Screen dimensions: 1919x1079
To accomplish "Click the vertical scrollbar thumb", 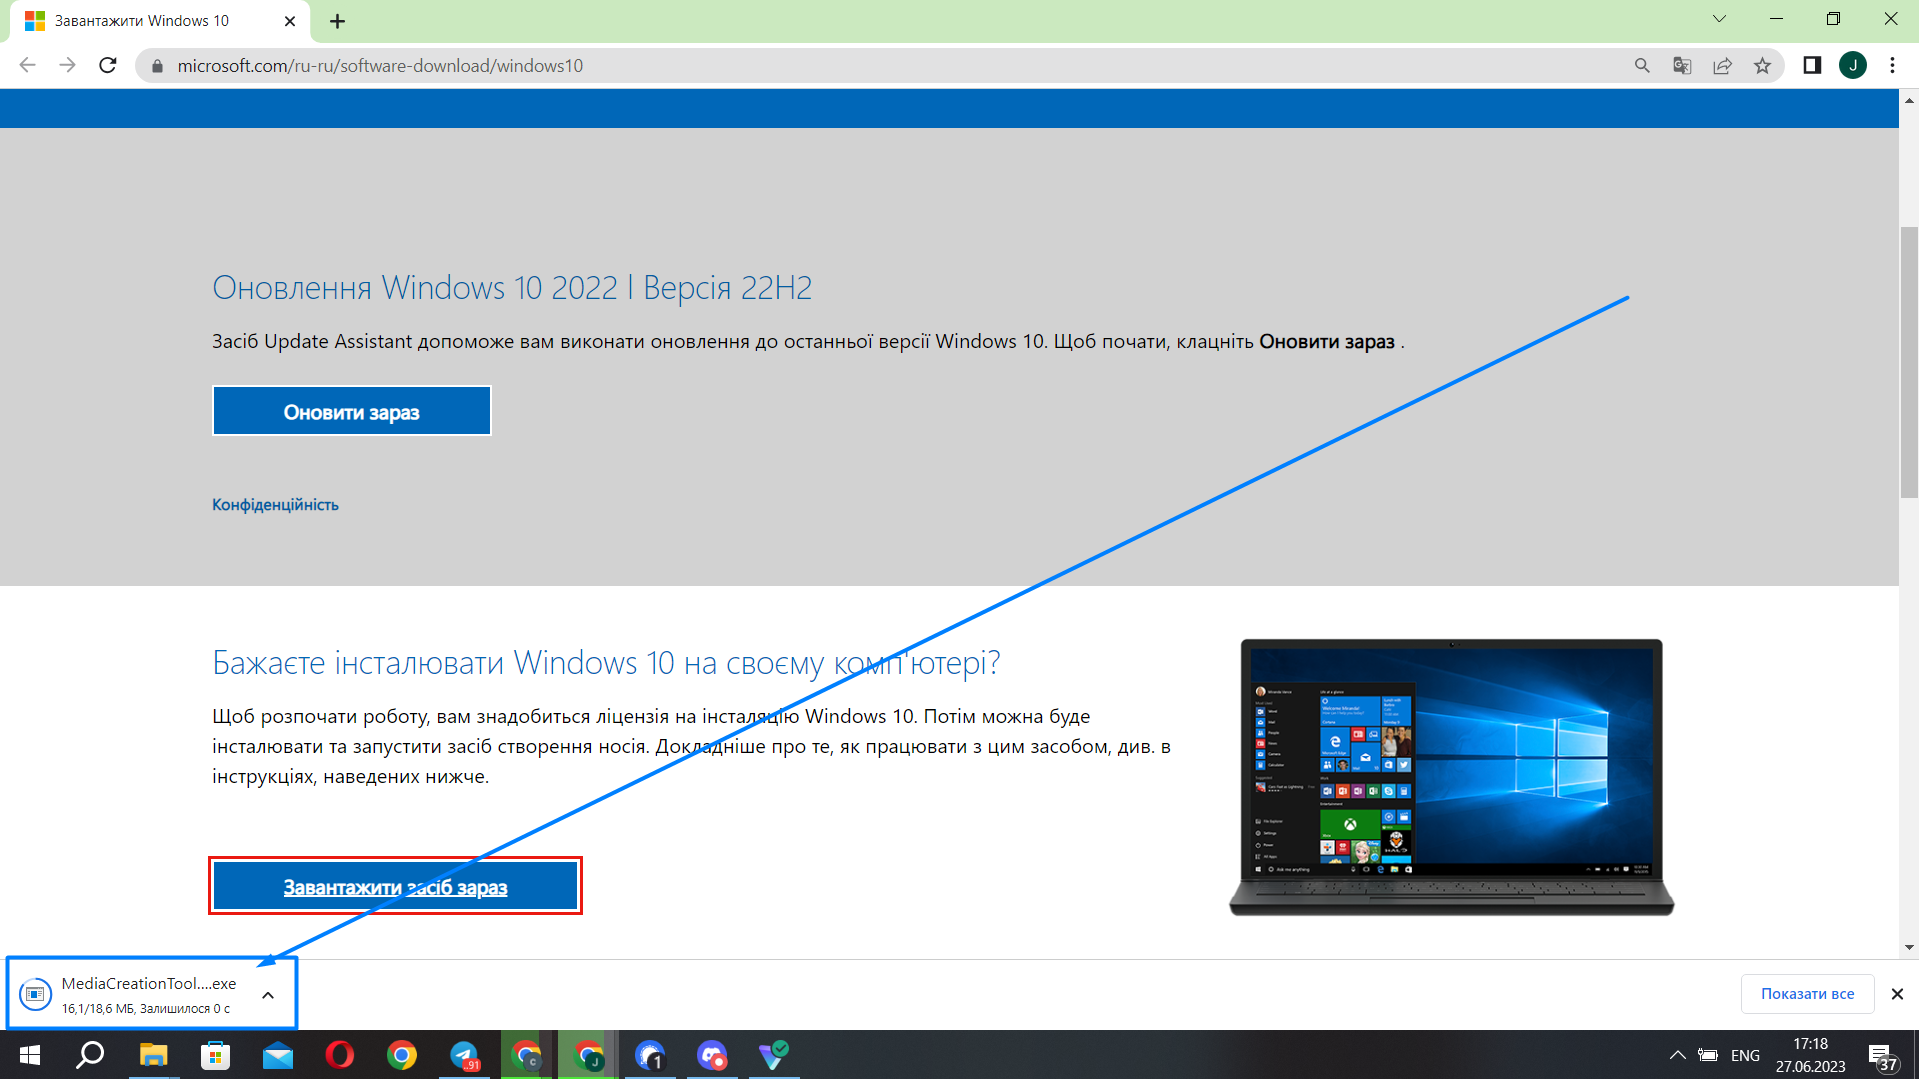I will click(x=1909, y=362).
